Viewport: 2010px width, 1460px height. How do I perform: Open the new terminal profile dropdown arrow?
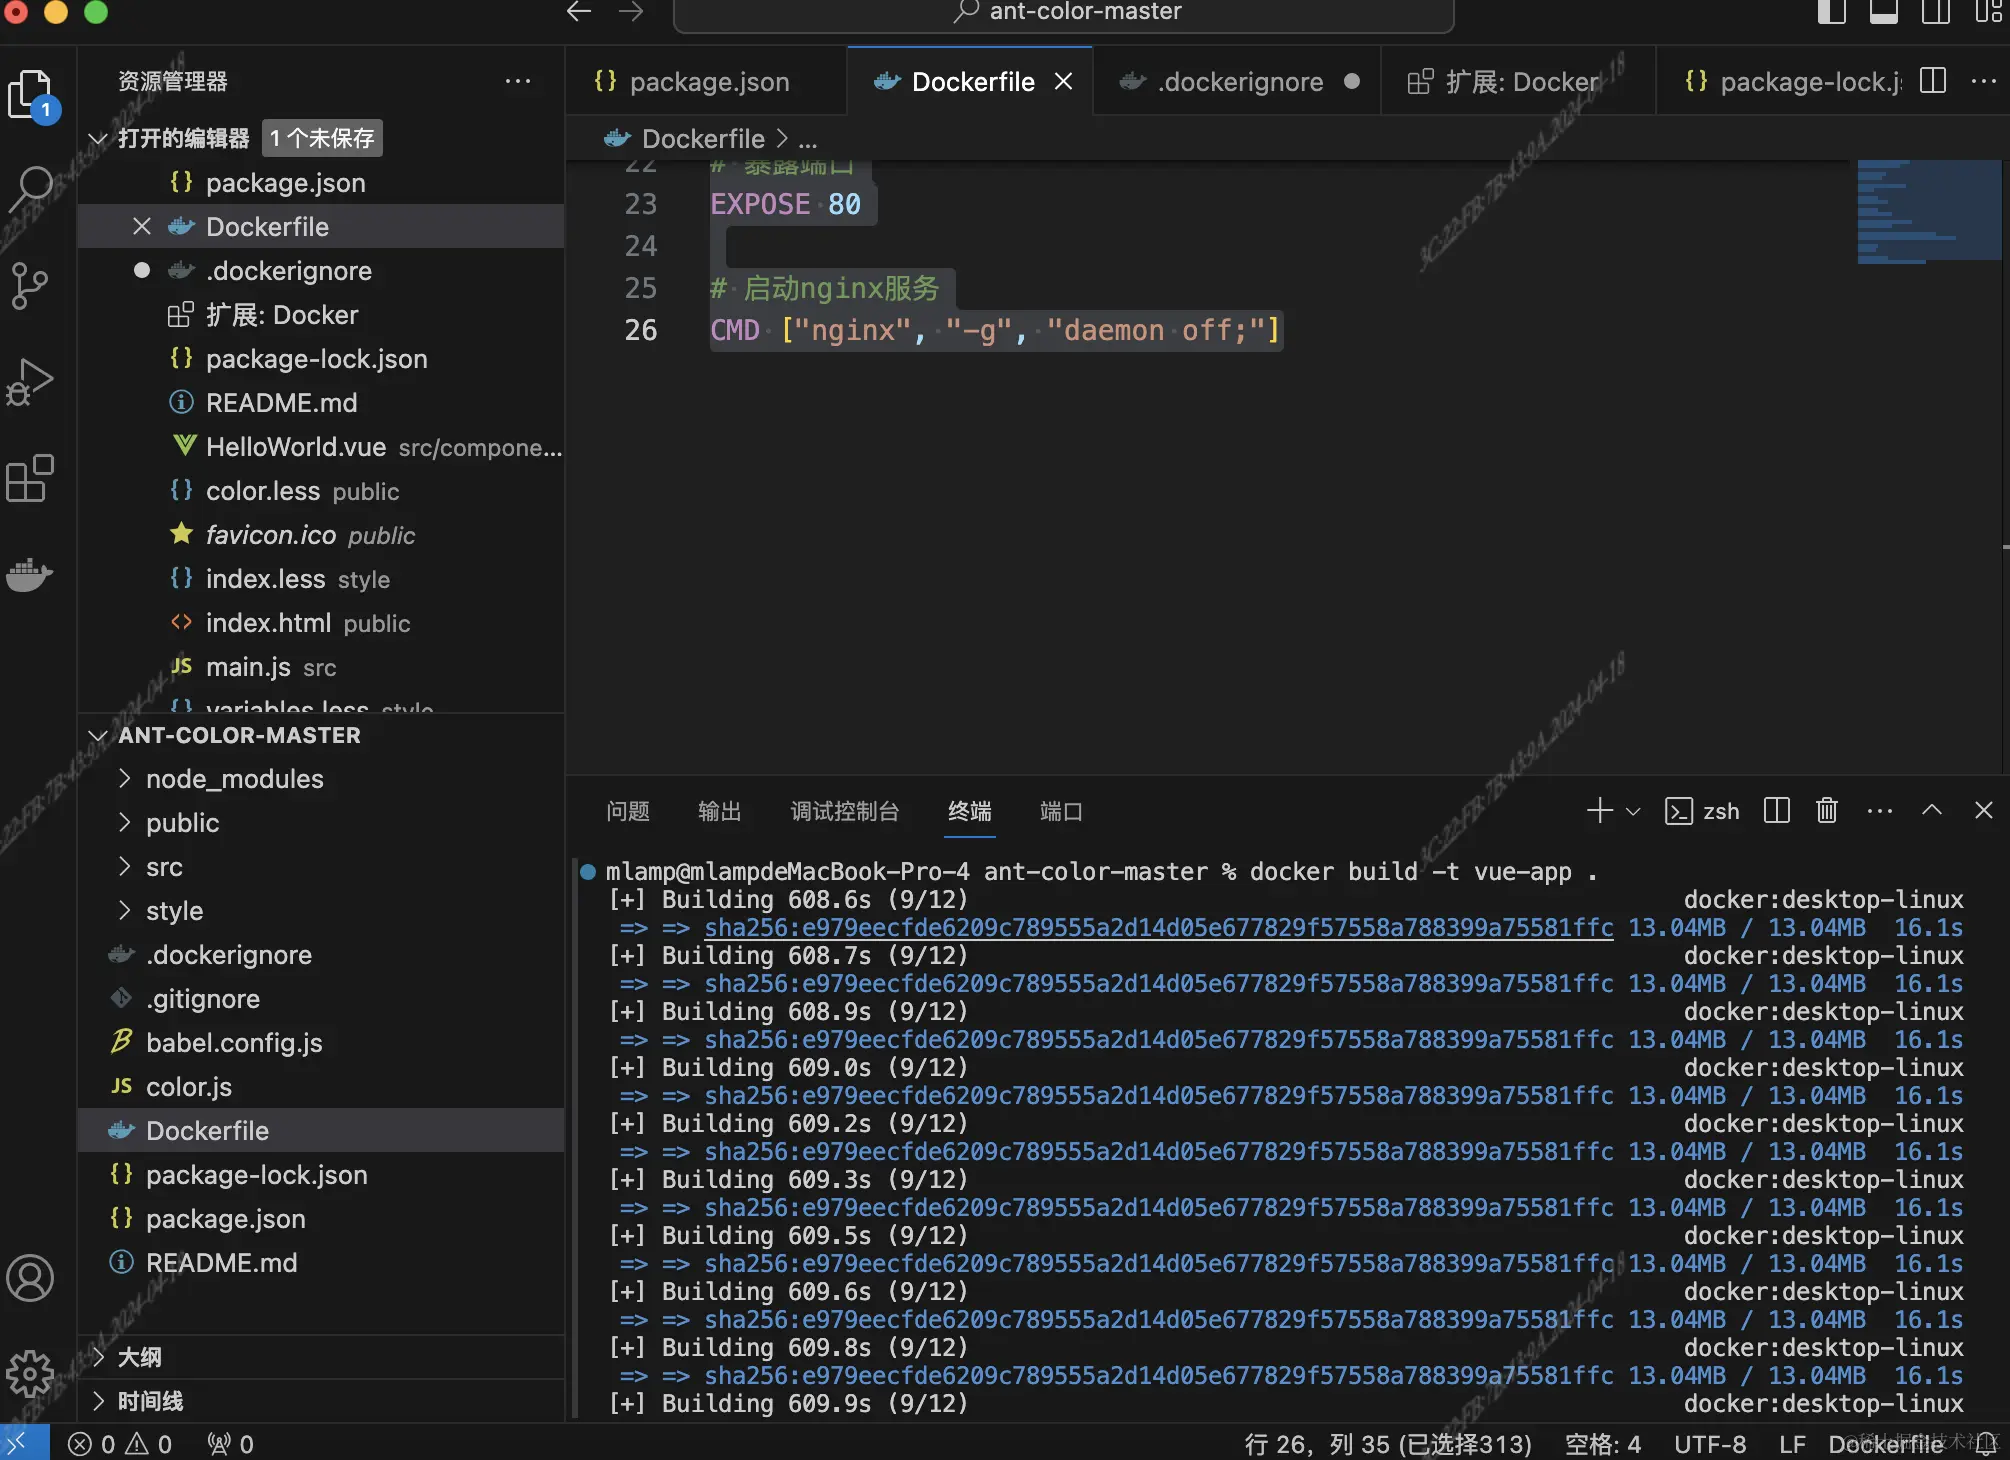pyautogui.click(x=1634, y=811)
